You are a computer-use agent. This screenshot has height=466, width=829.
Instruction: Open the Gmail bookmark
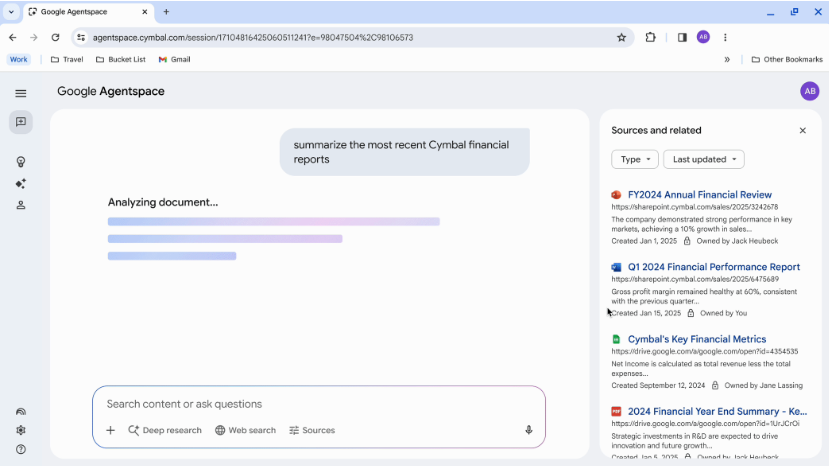click(174, 59)
